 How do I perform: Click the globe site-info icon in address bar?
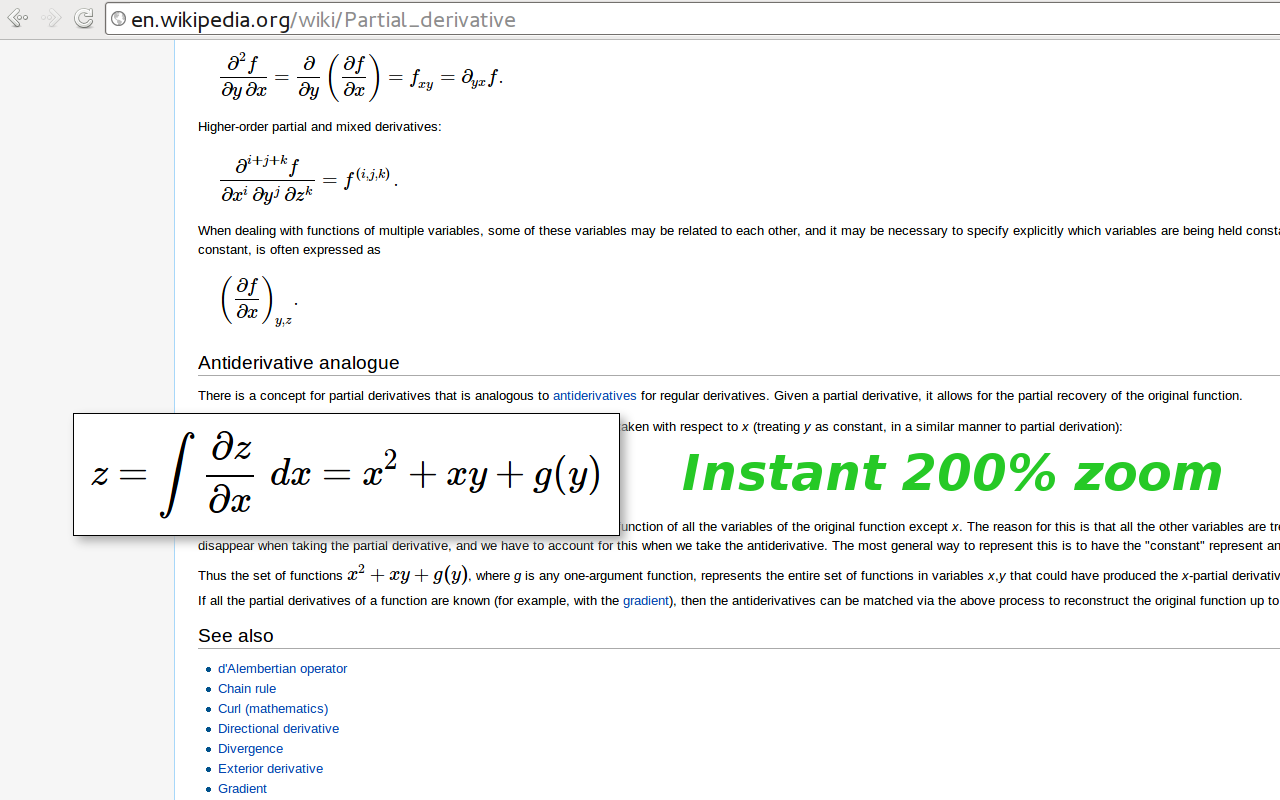tap(119, 19)
